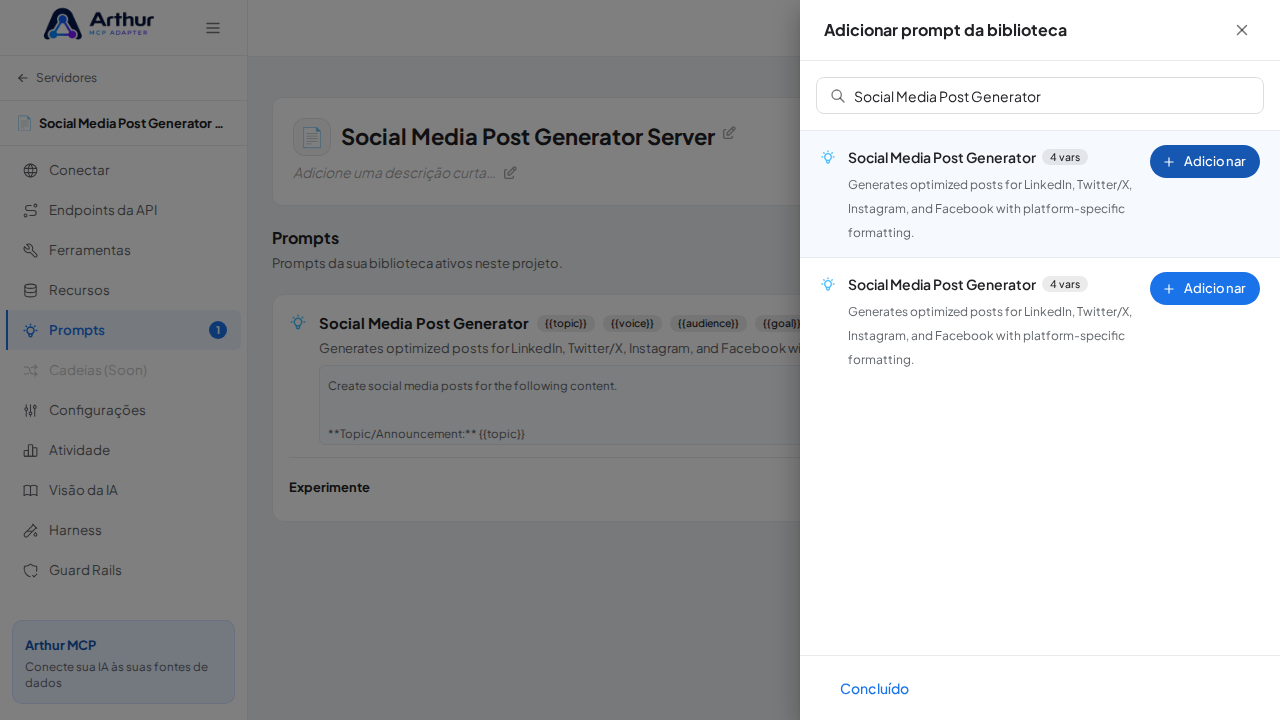The image size is (1280, 720).
Task: Click the first result's 4 vars badge
Action: 1065,157
